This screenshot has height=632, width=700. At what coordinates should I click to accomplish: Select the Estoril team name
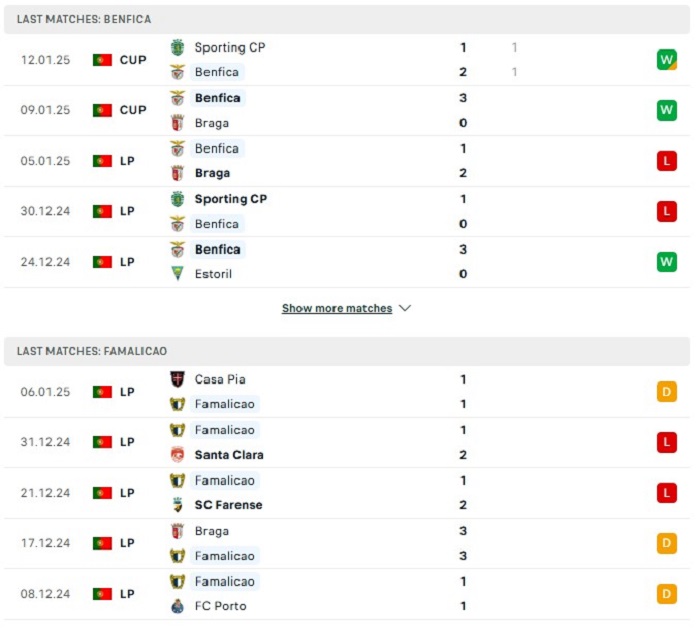[213, 274]
